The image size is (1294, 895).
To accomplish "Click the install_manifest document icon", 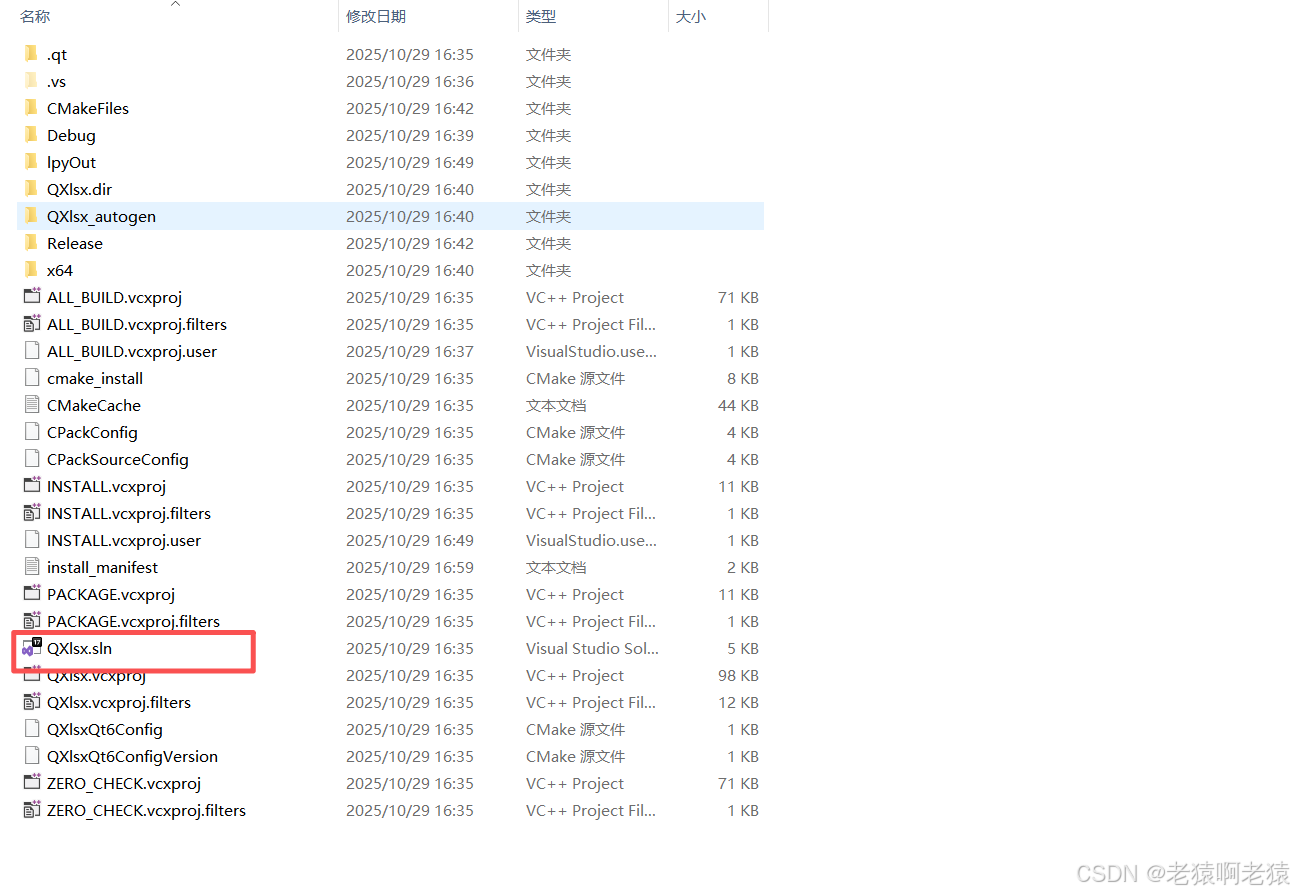I will (x=31, y=567).
